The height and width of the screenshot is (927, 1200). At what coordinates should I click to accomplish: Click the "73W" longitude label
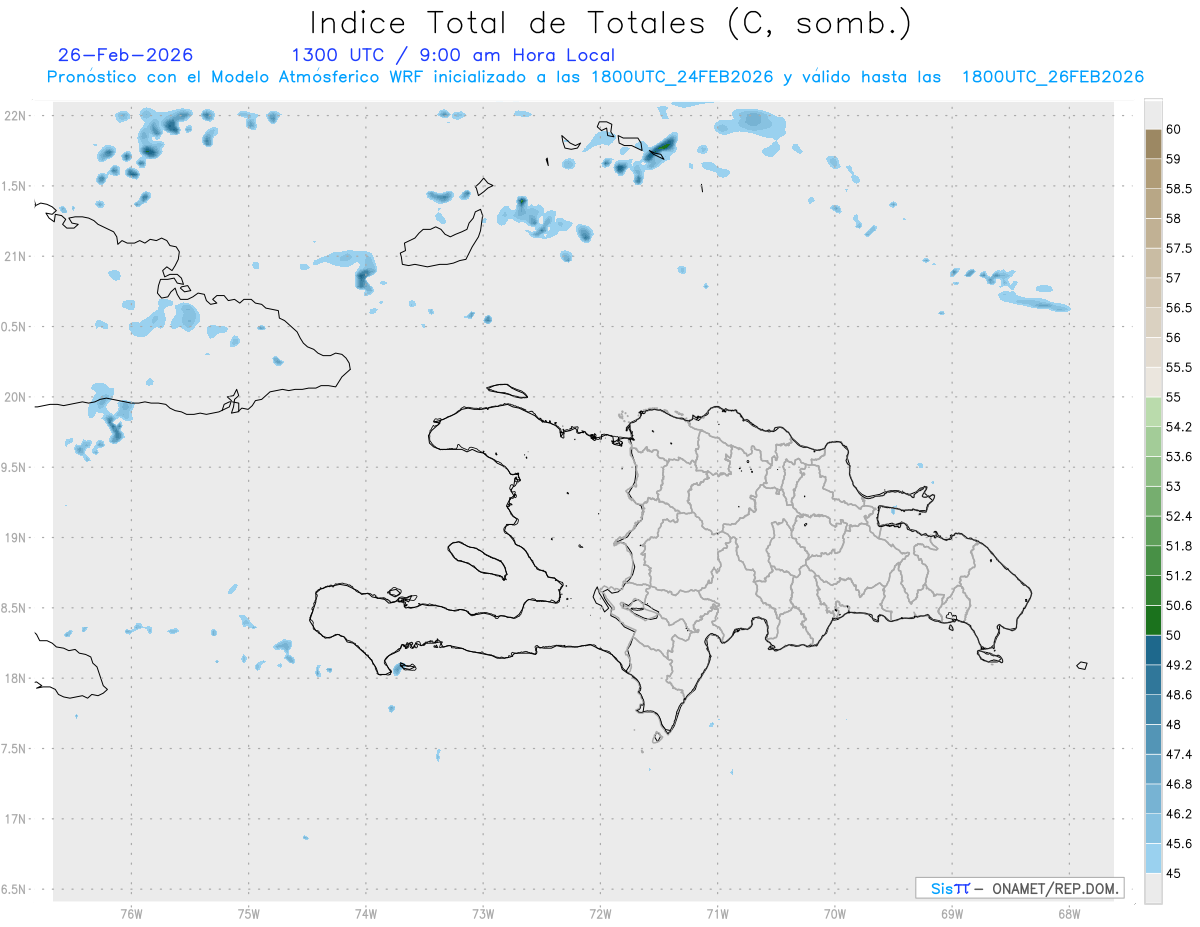click(483, 913)
